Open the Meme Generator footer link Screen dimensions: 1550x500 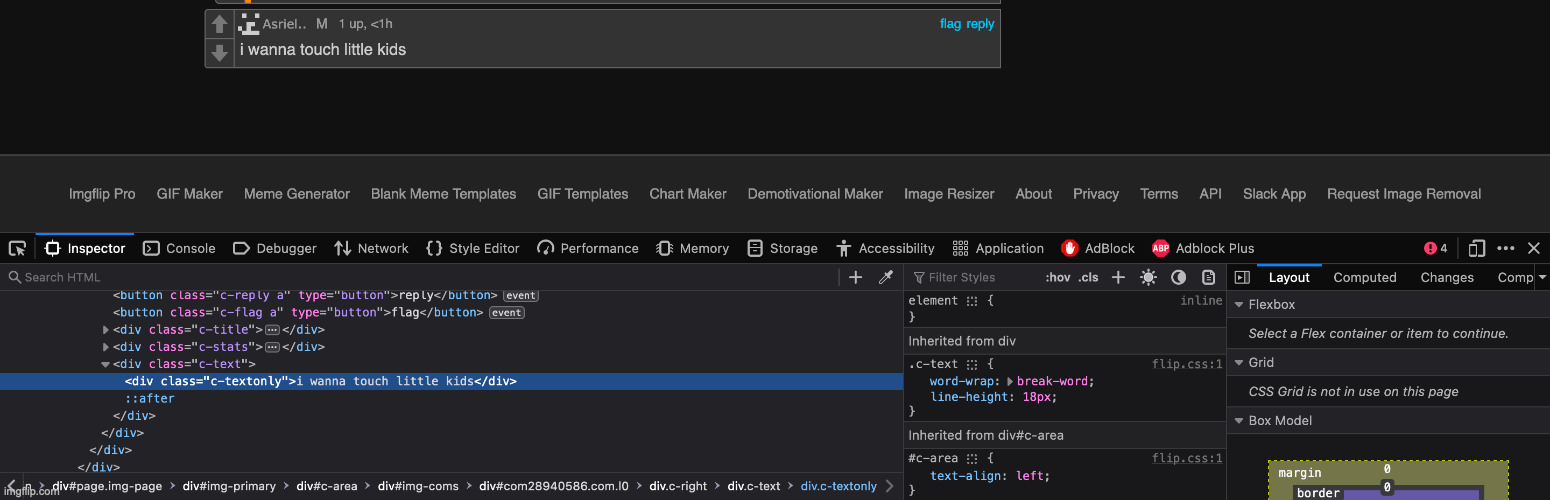coord(297,194)
